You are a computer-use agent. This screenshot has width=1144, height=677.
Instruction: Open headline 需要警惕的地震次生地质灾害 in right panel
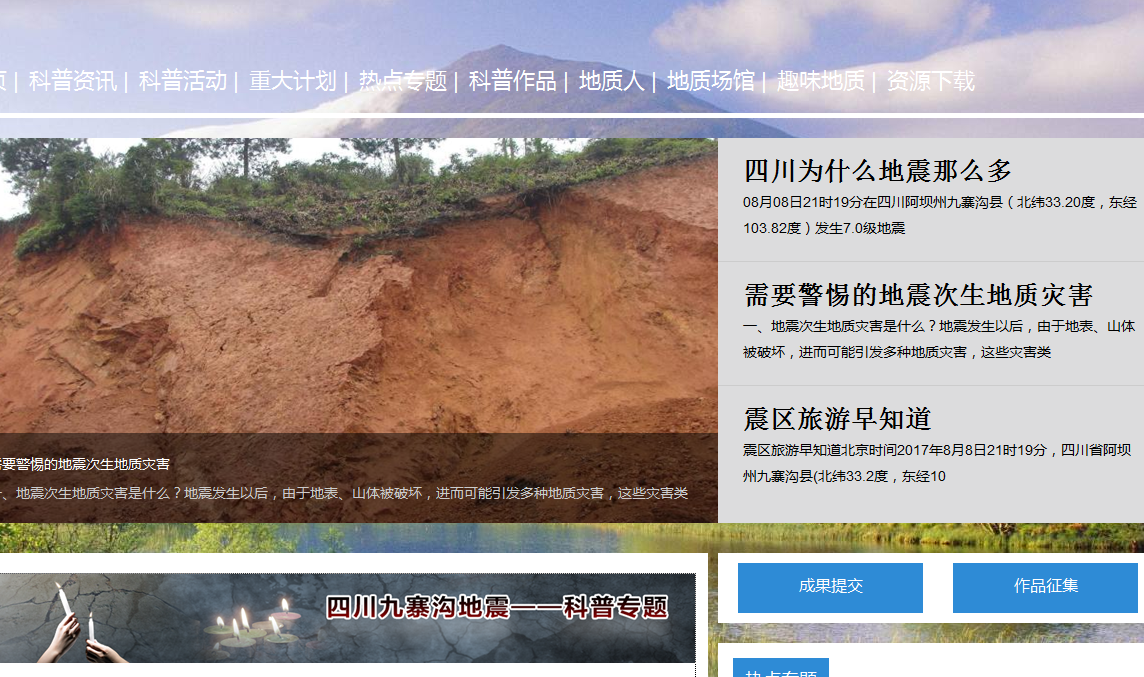(x=918, y=295)
